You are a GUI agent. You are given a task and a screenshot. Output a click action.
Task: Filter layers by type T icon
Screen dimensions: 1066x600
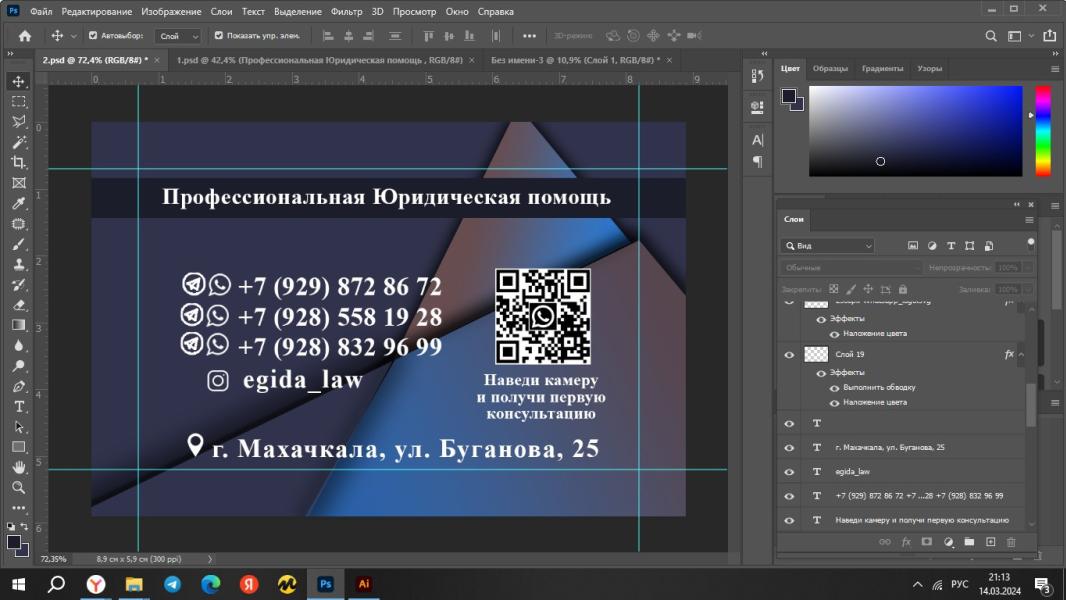951,246
